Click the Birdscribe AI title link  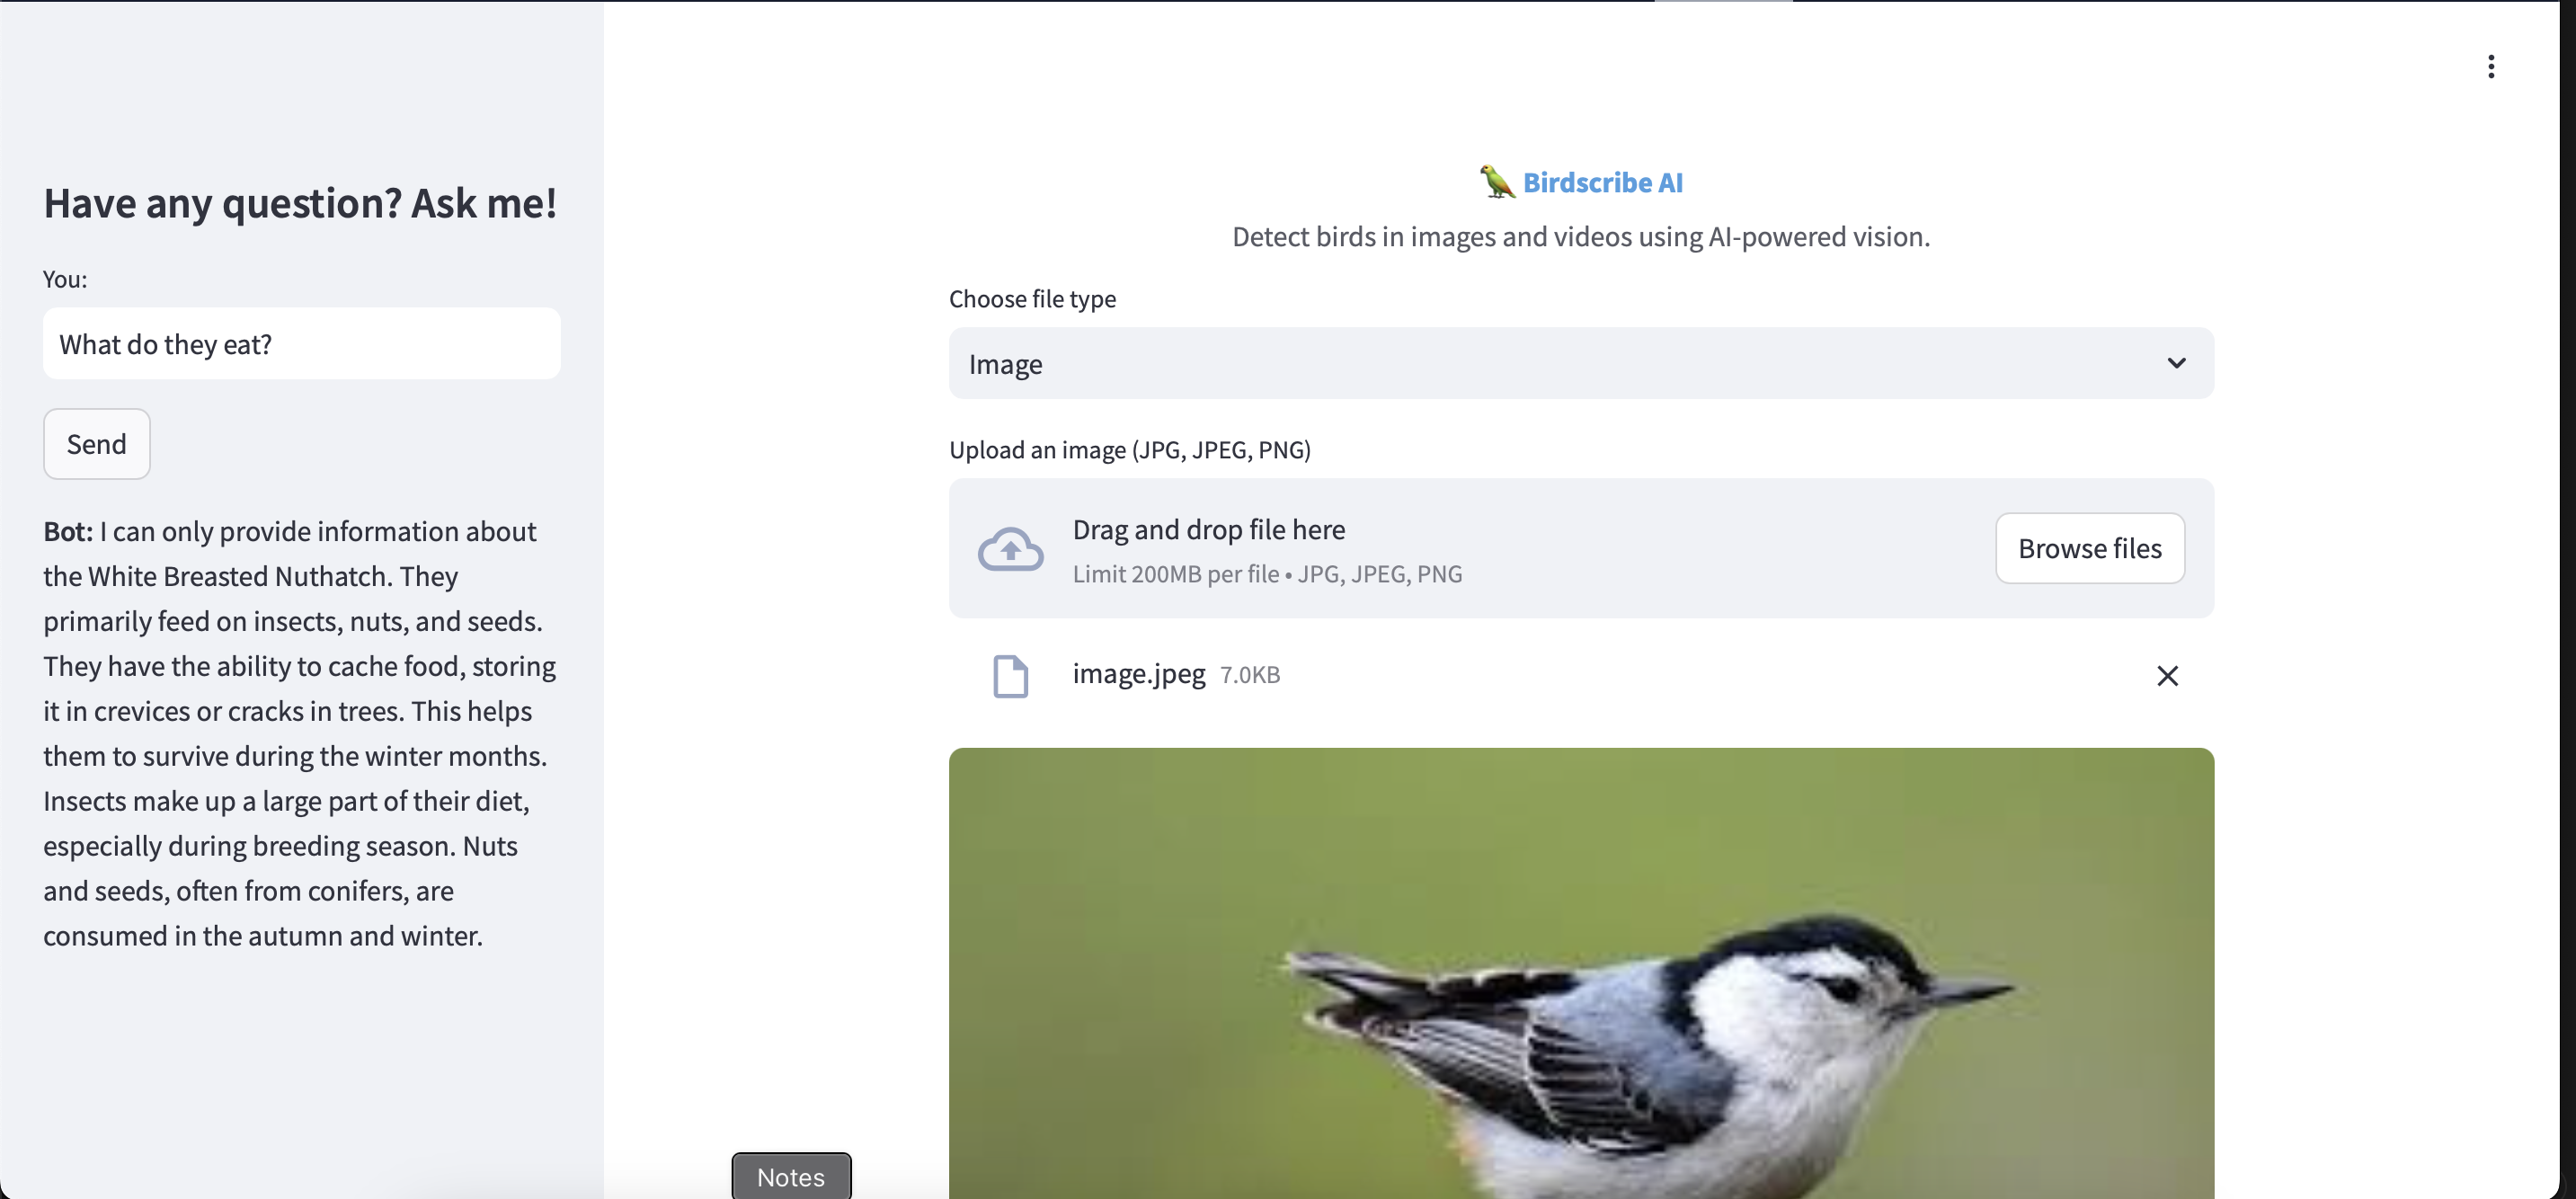[1602, 183]
